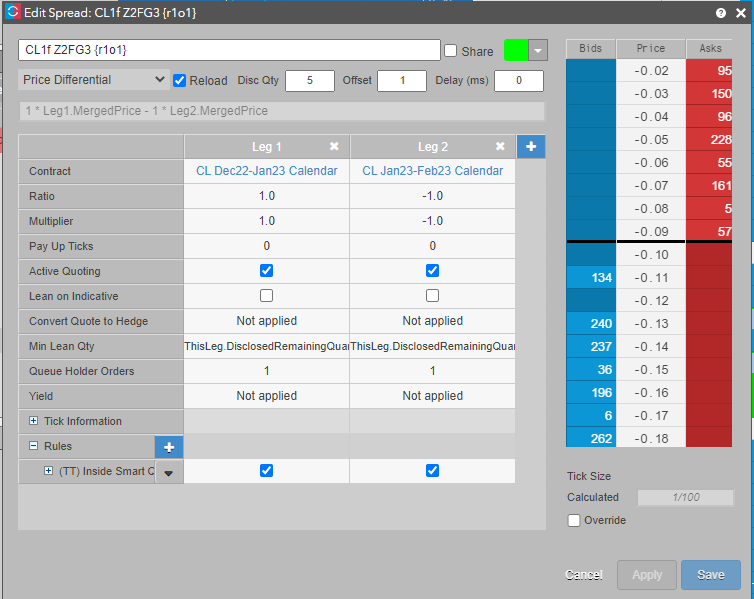754x599 pixels.
Task: Click the ask quantity 150 at -0.03
Action: coord(709,93)
